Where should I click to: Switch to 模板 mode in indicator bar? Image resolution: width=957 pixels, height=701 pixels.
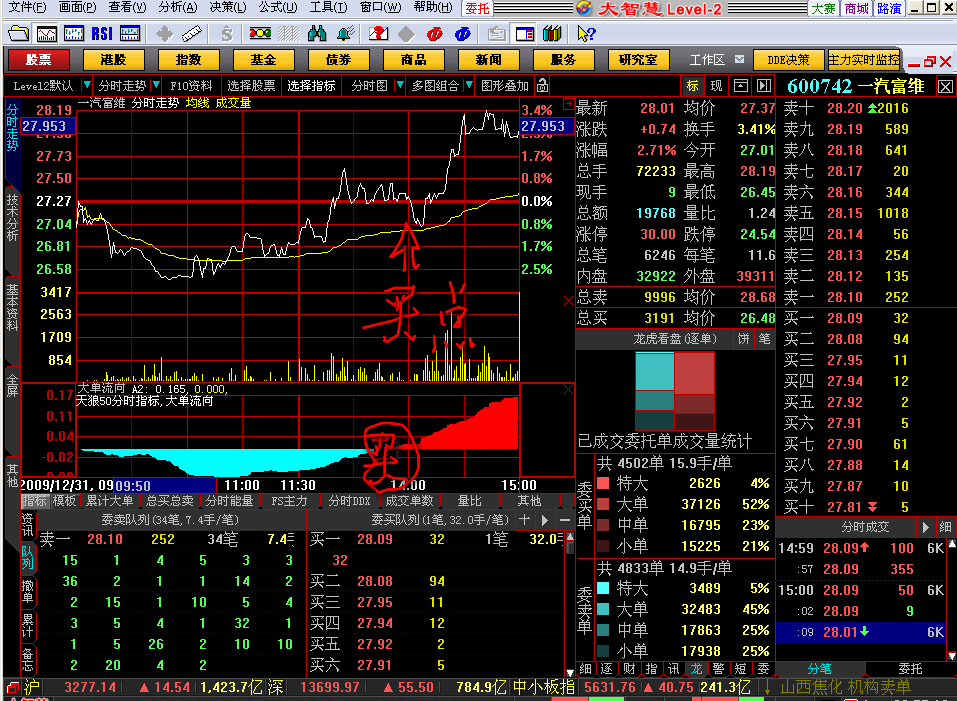click(64, 501)
